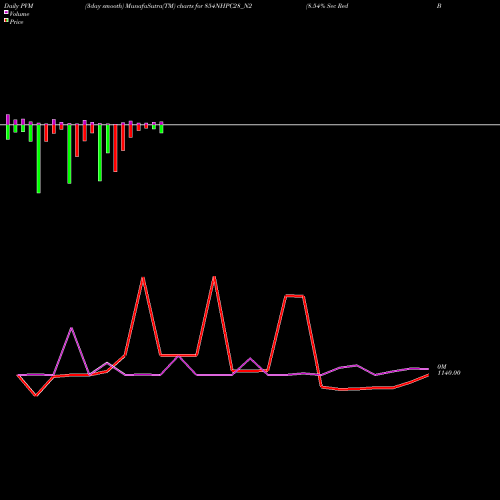Screen dimensions: 500x500
Task: Click the tallest red volume bar
Action: (x=115, y=148)
